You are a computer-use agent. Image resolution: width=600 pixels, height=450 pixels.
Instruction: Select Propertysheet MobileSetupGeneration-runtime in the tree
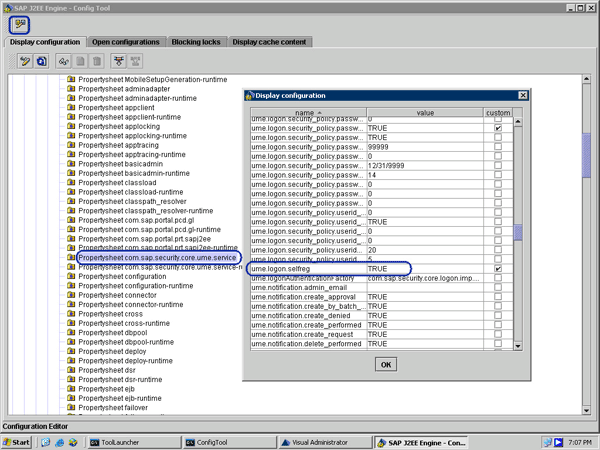tap(153, 80)
